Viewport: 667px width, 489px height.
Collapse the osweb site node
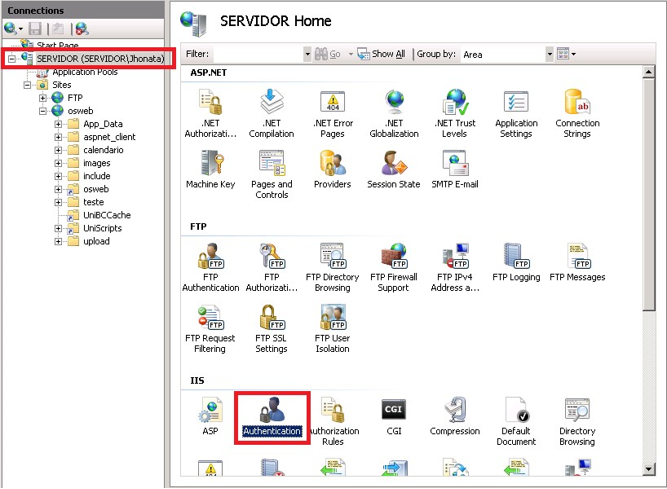click(43, 111)
